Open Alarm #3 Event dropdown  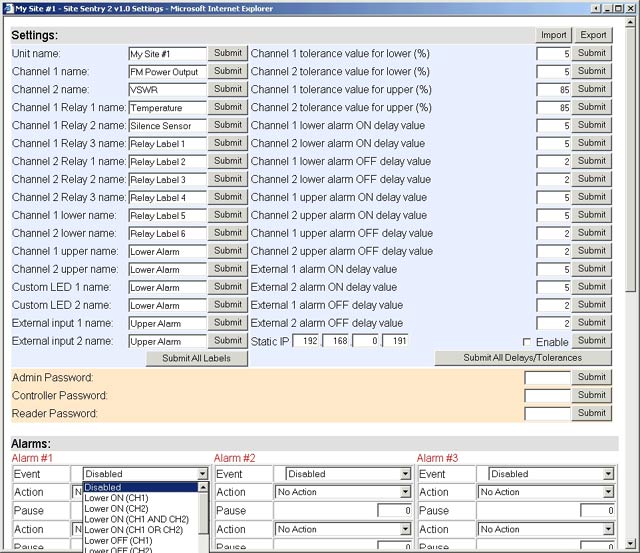point(551,474)
